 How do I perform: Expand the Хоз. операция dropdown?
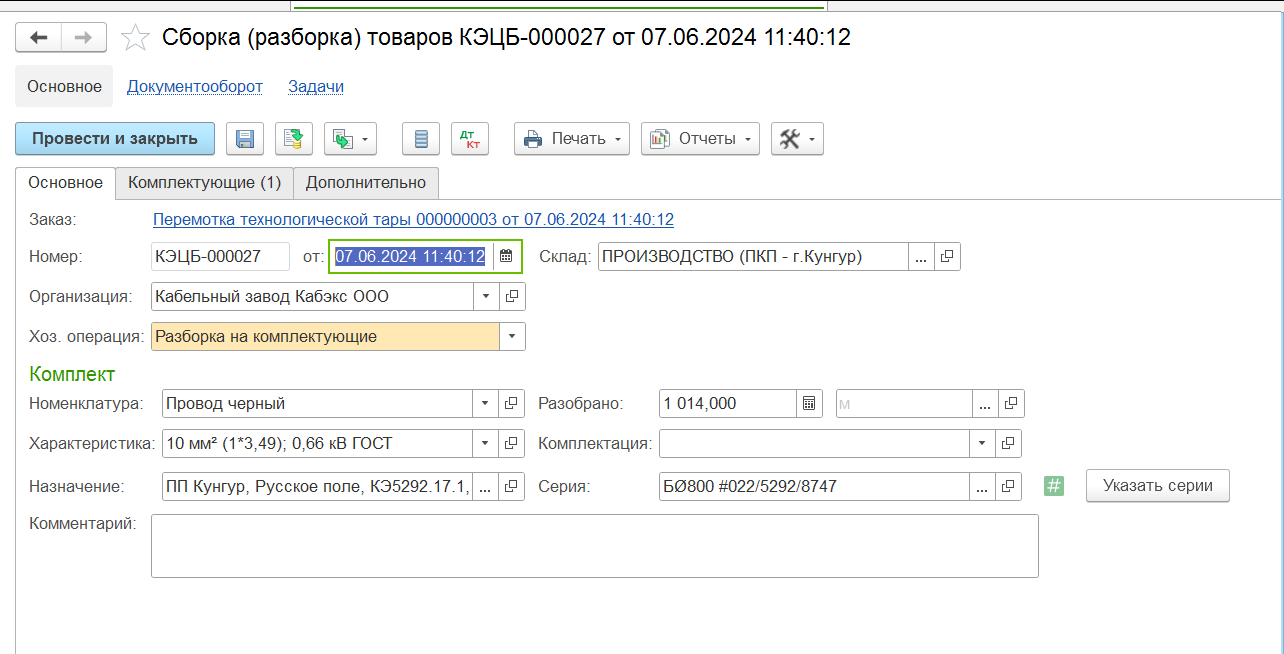coord(512,336)
